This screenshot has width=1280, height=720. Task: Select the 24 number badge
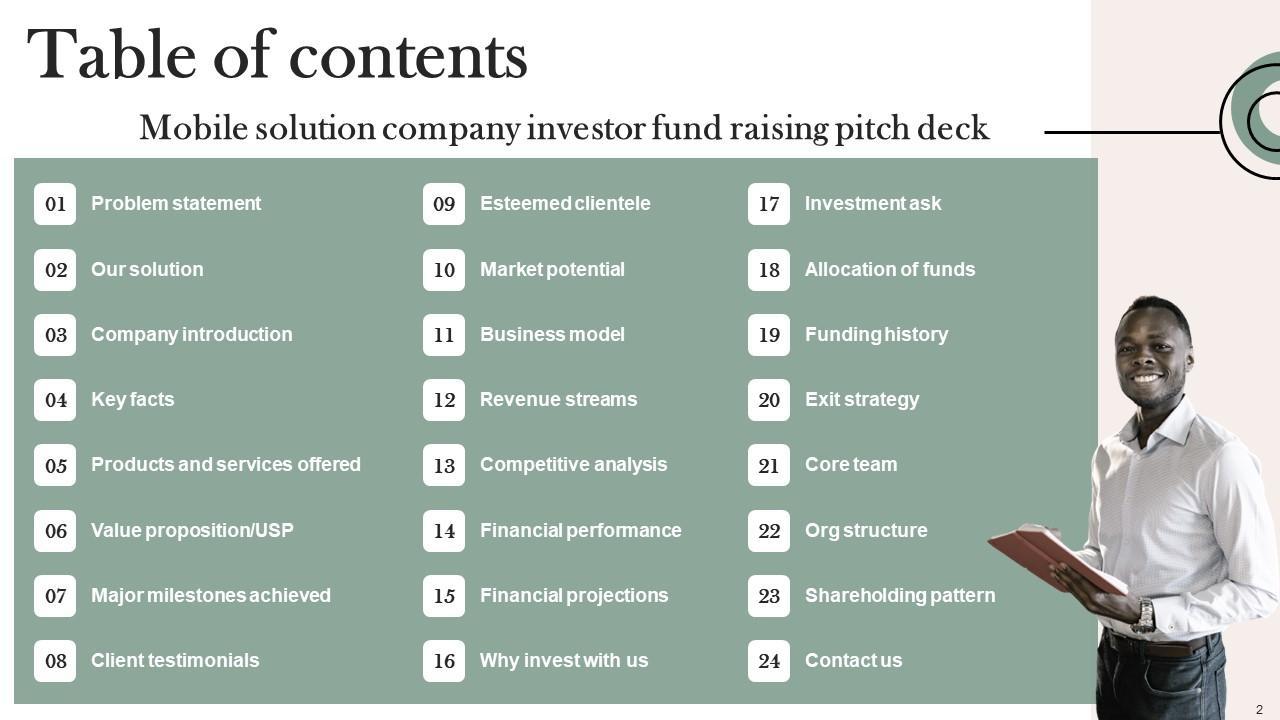769,661
